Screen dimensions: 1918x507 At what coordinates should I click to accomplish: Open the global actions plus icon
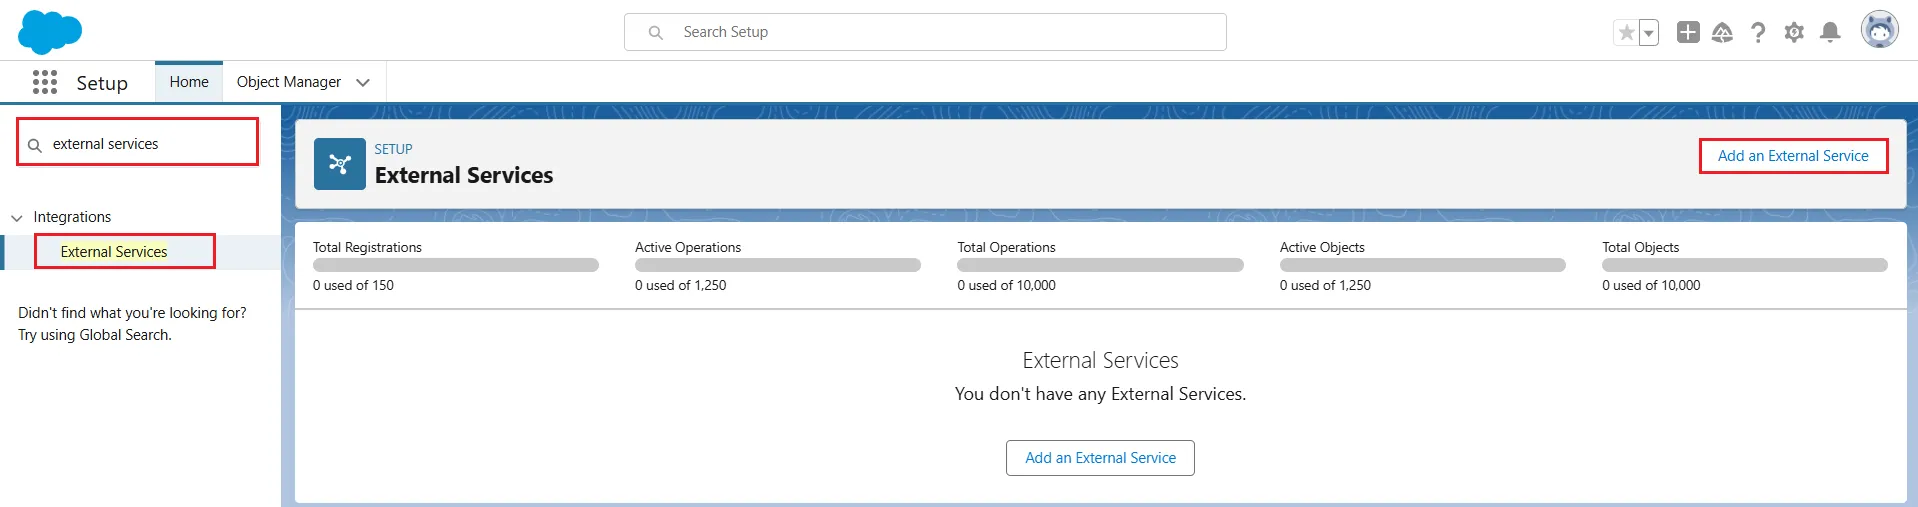click(1688, 32)
